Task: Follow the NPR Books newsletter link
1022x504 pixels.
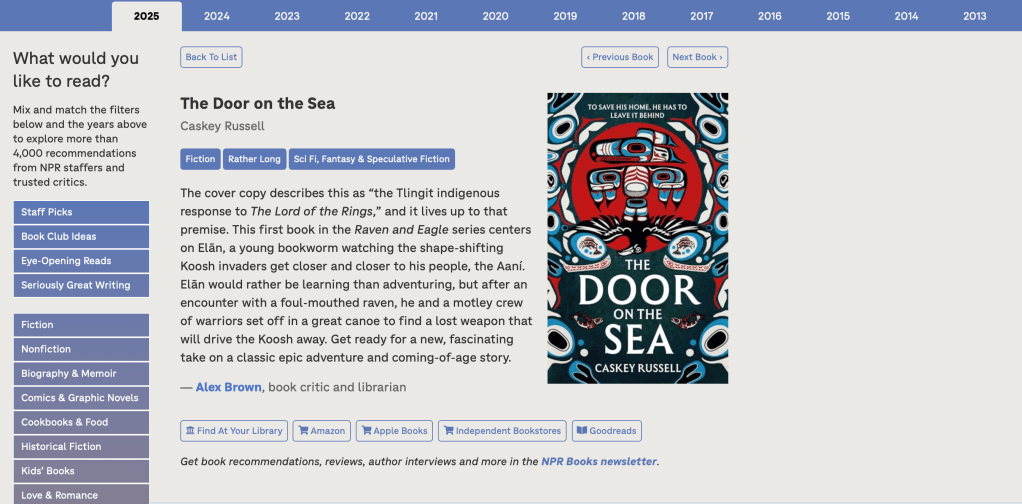Action: [x=599, y=462]
